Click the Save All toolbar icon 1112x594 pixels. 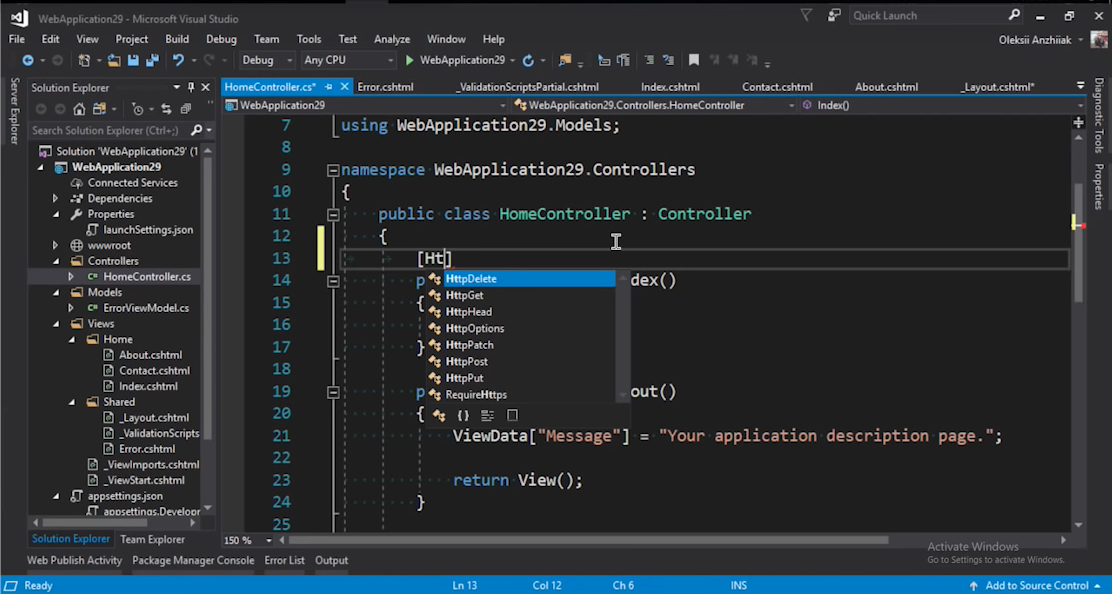[x=152, y=60]
